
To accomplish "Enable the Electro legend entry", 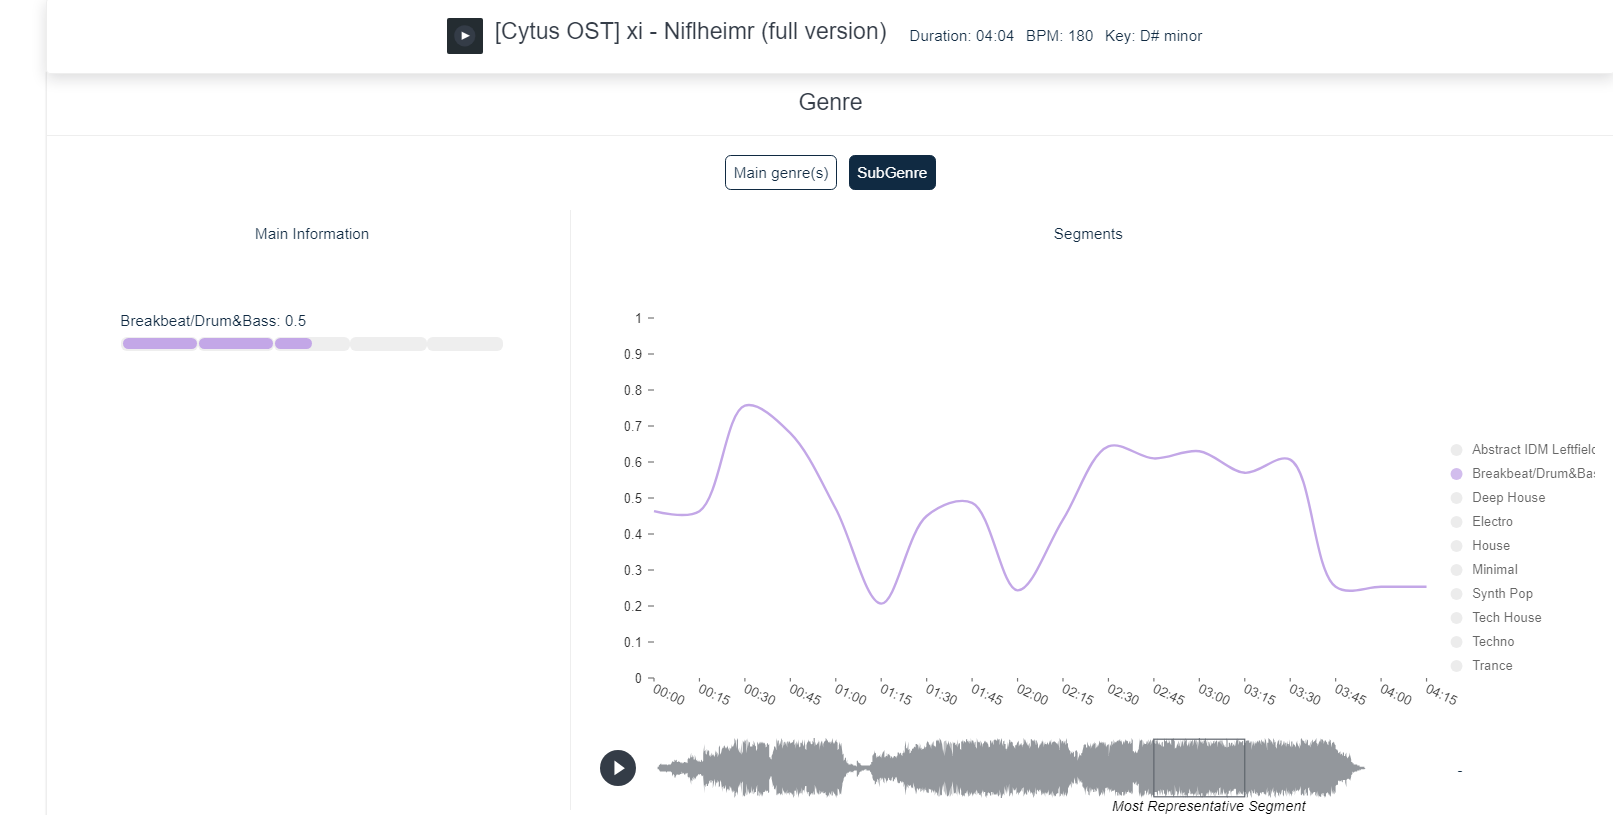I will 1491,522.
